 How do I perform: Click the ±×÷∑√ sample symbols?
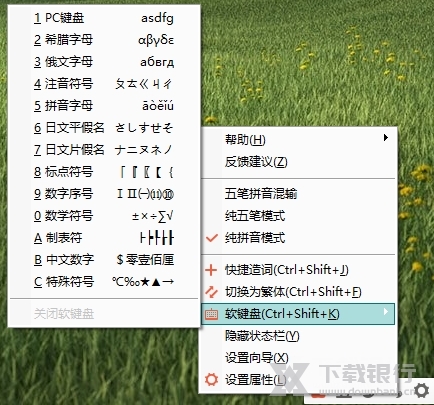152,216
